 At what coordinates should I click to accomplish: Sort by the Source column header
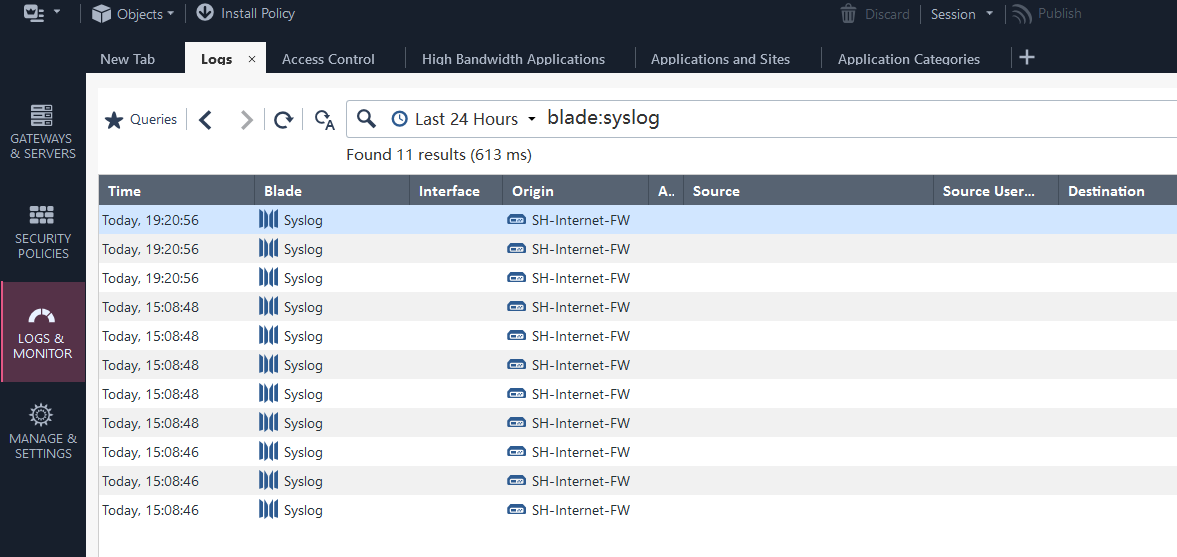pyautogui.click(x=808, y=191)
